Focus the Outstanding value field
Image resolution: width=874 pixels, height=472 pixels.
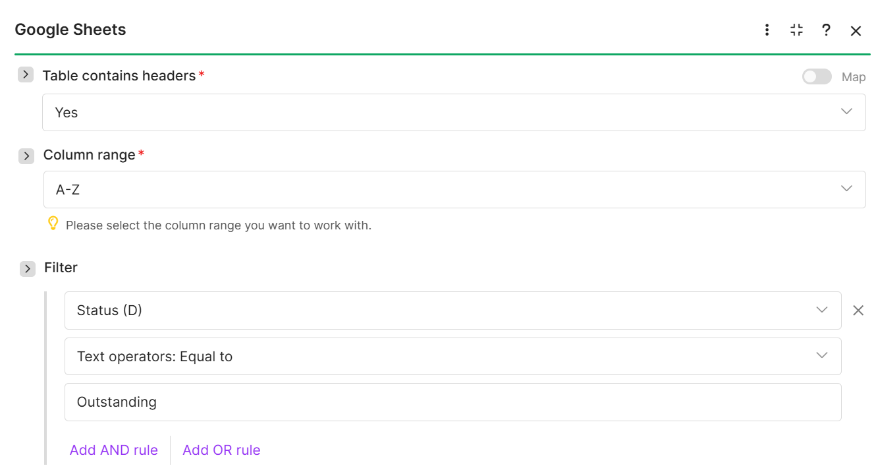pos(453,402)
